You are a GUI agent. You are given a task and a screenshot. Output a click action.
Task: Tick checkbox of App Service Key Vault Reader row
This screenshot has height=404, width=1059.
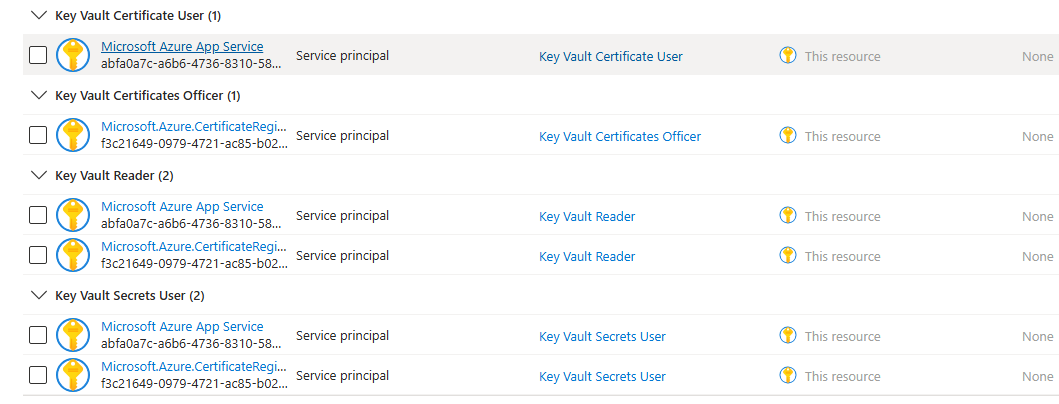38,215
